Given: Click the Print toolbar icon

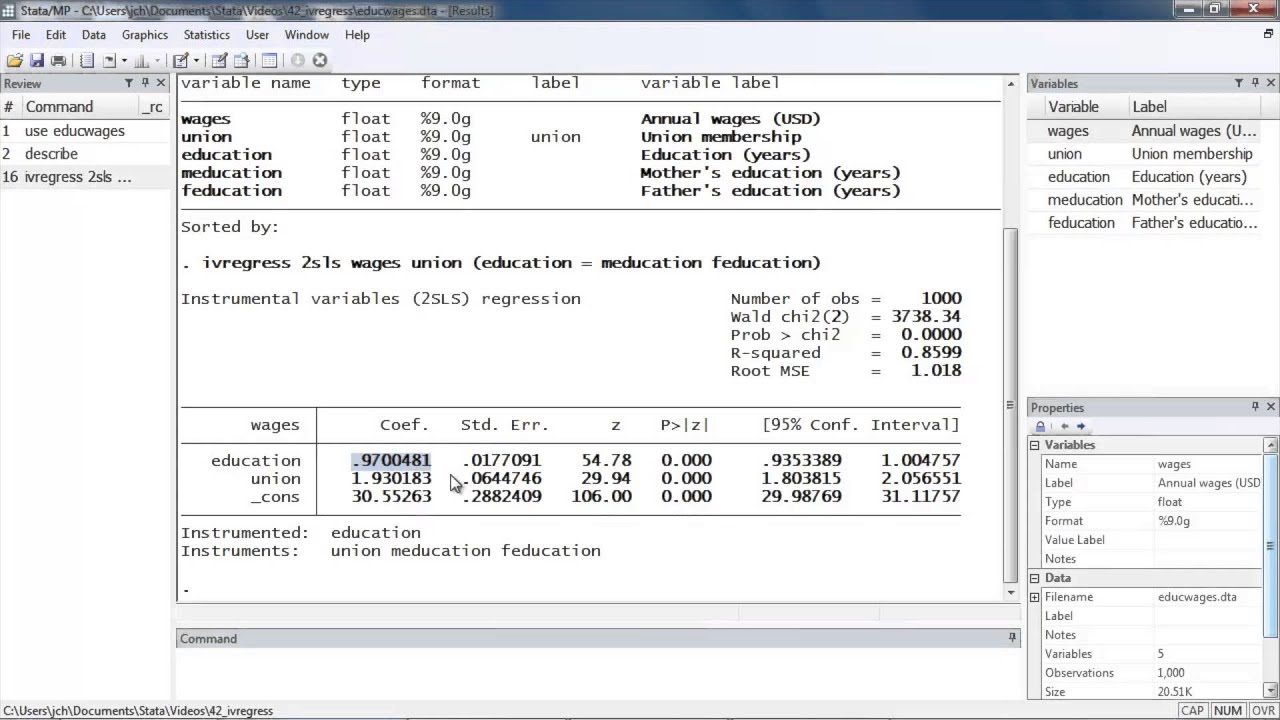Looking at the screenshot, I should (x=58, y=60).
